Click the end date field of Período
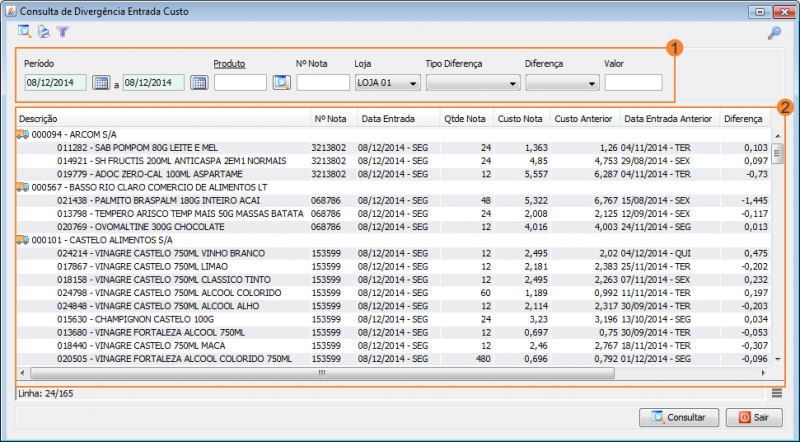The width and height of the screenshot is (800, 442). 154,83
